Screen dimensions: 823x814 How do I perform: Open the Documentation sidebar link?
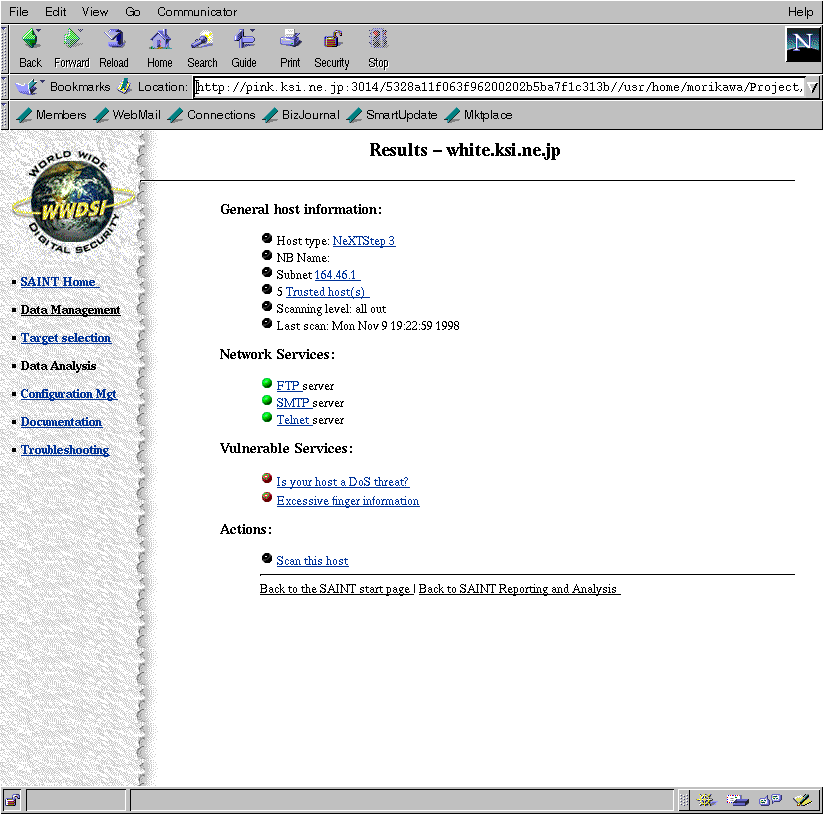[x=61, y=422]
